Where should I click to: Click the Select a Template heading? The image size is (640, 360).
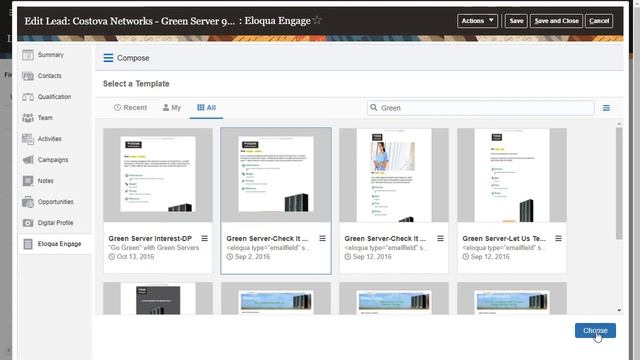click(x=136, y=84)
